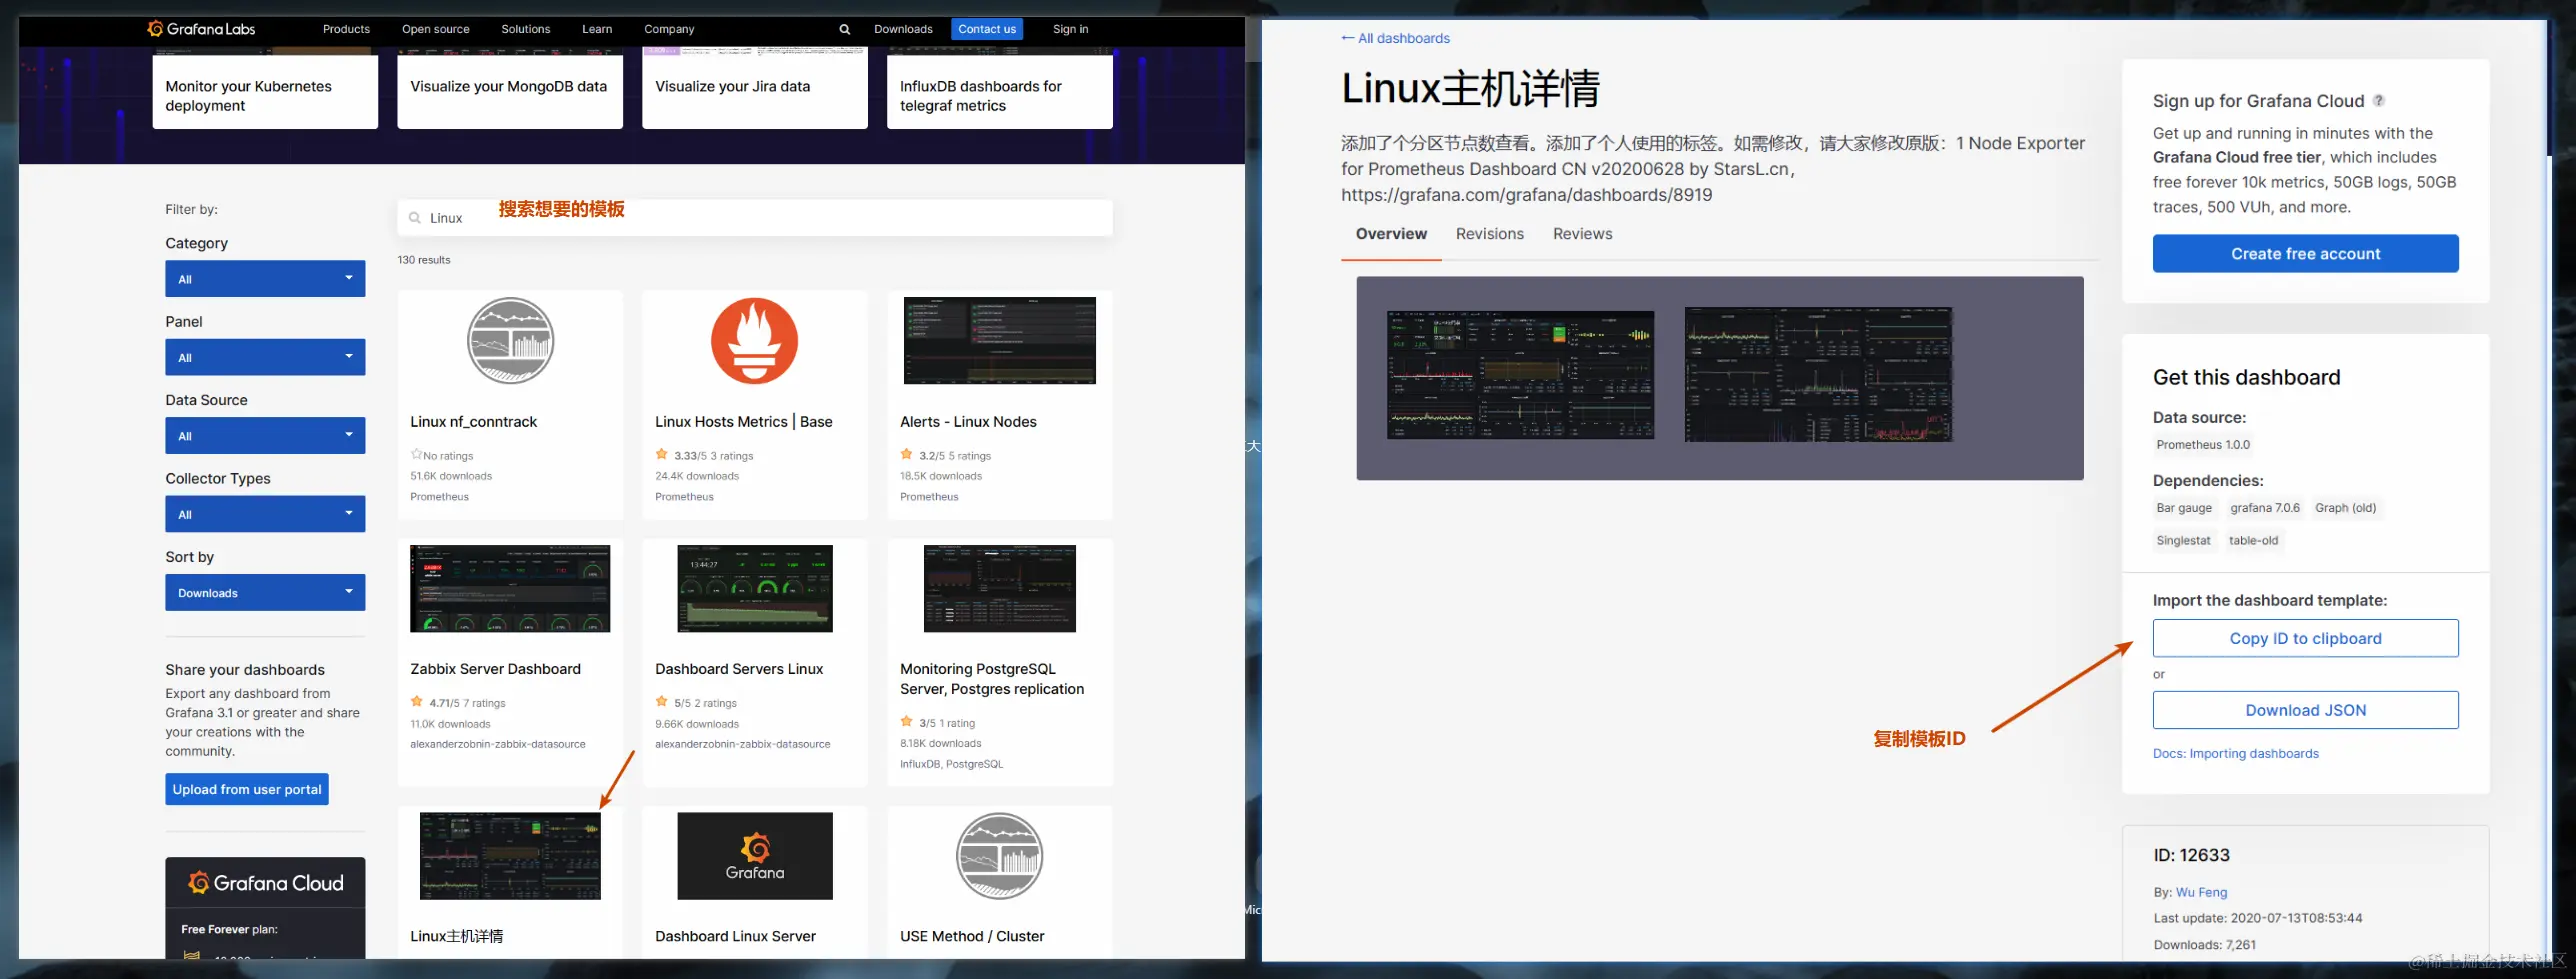Open the Sort by Downloads dropdown

265,593
